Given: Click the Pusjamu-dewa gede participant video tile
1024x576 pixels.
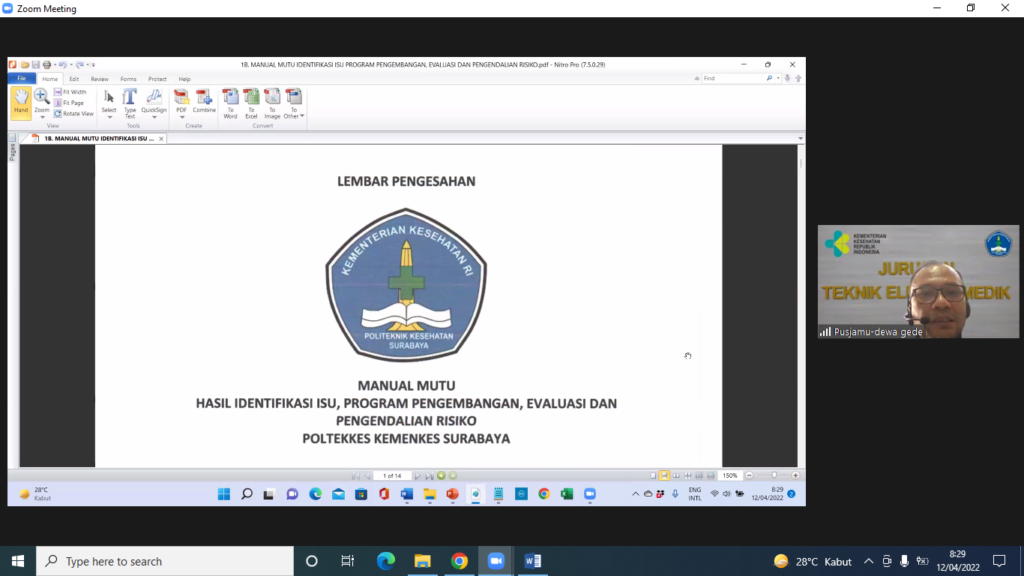Looking at the screenshot, I should point(918,281).
